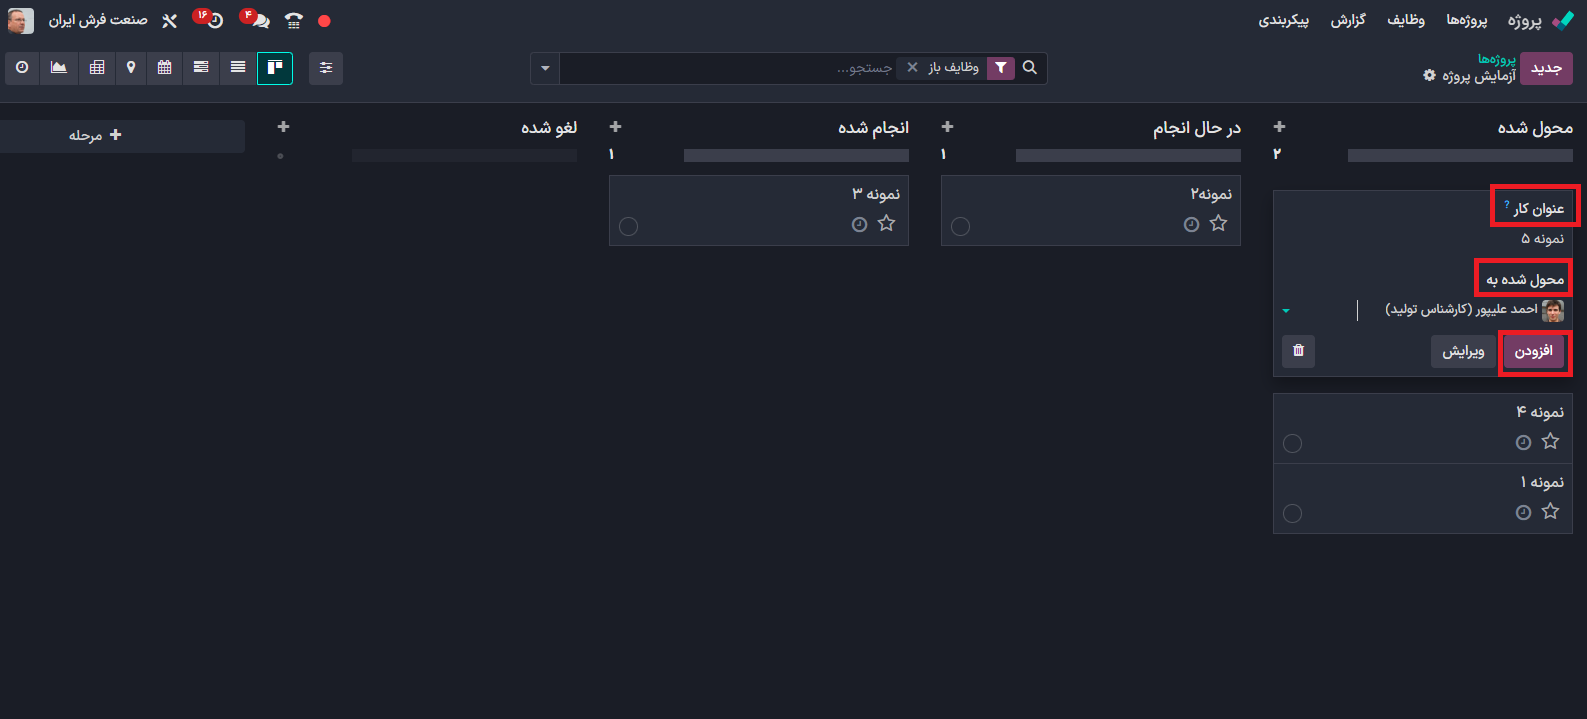Click the progress bar of the محول شده column
The height and width of the screenshot is (719, 1587).
click(1459, 155)
